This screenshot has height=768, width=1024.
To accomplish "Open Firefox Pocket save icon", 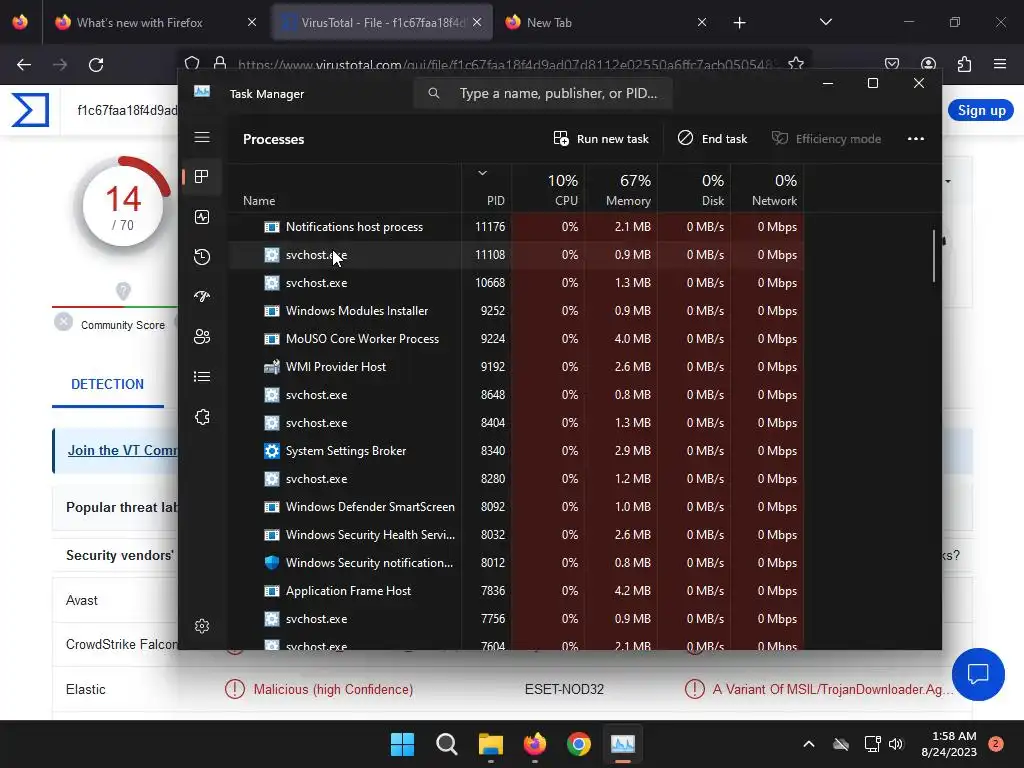I will pyautogui.click(x=891, y=64).
